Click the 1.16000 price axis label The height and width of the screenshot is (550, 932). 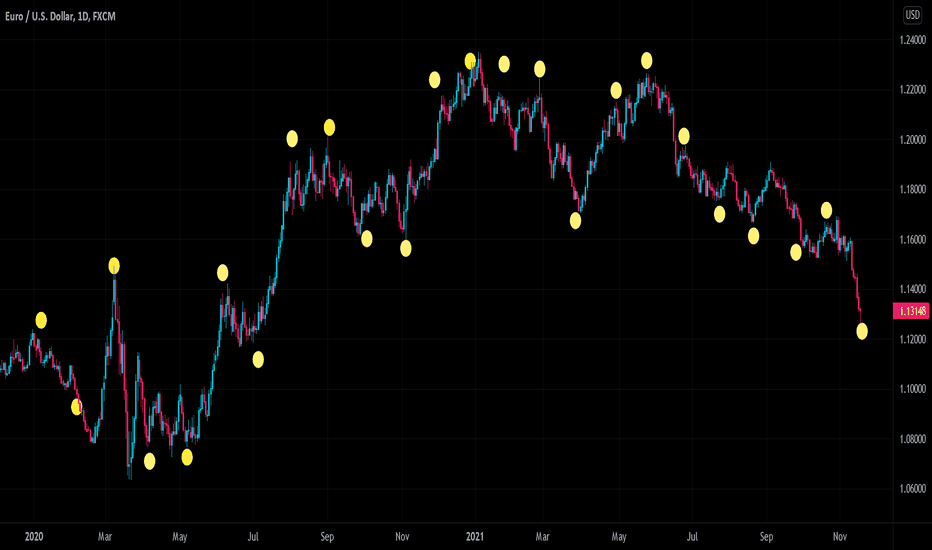tap(912, 240)
